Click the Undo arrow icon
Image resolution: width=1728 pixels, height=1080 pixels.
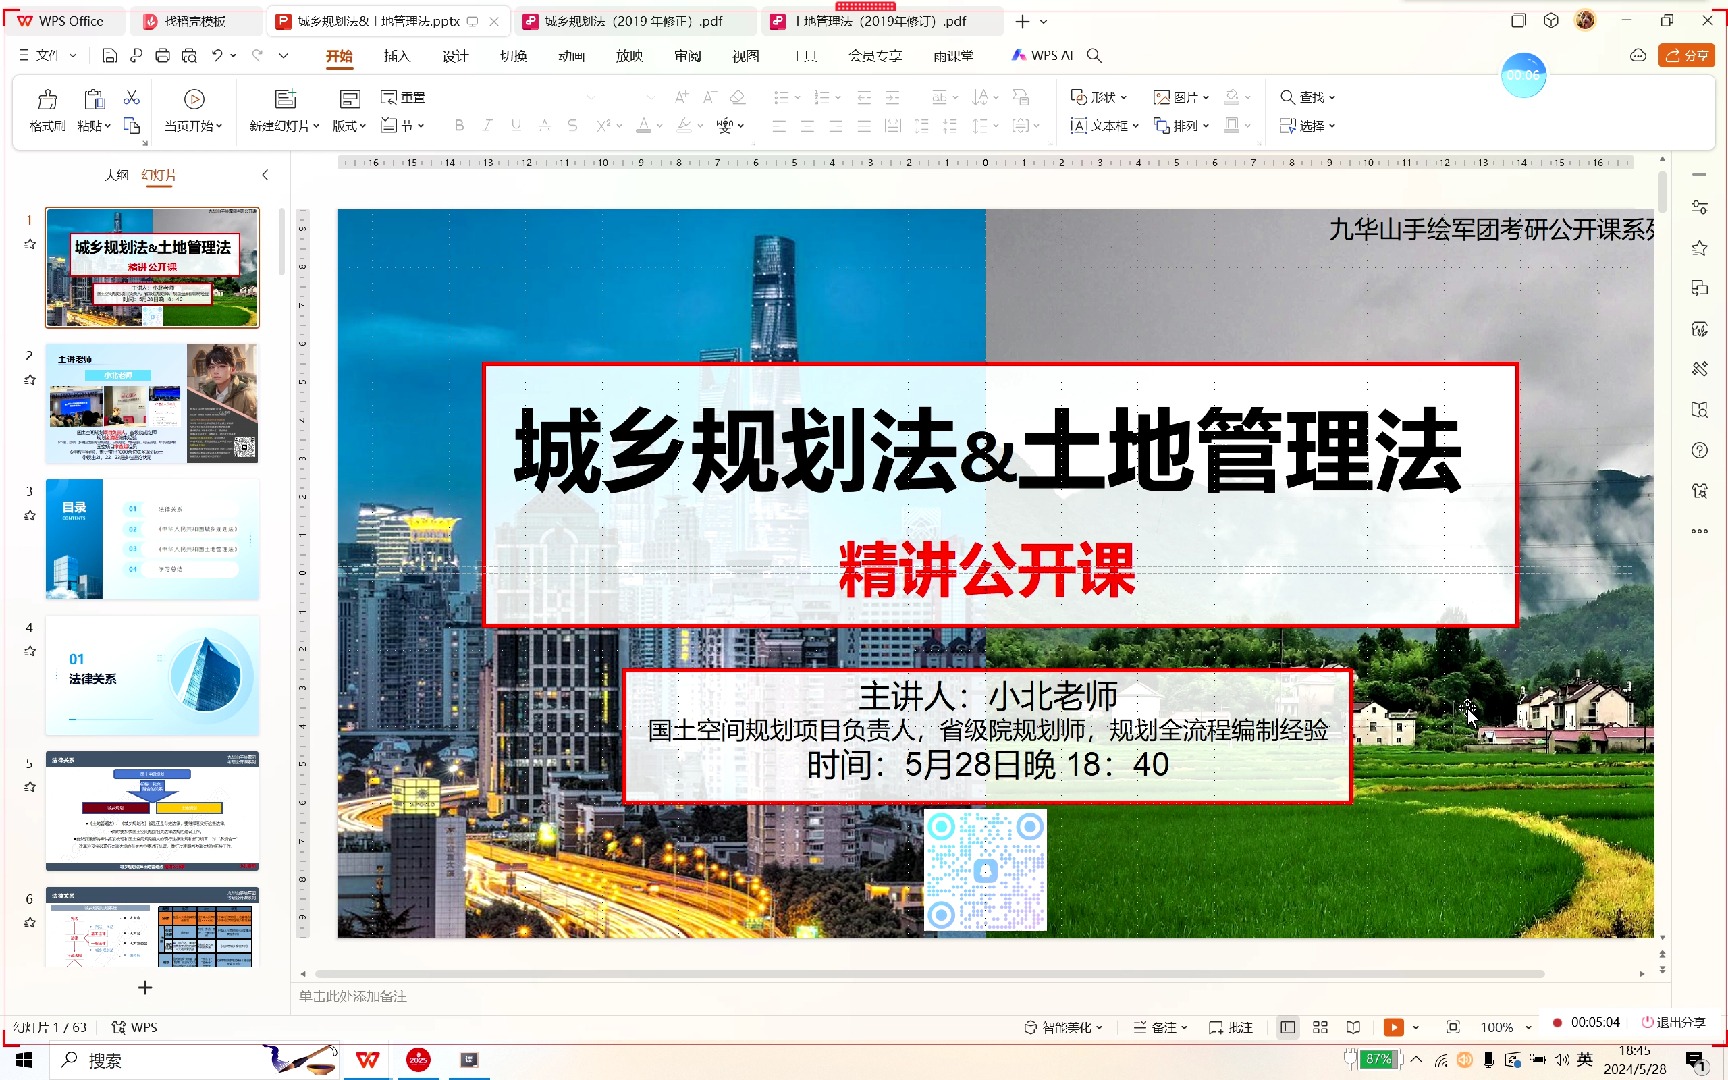pyautogui.click(x=217, y=55)
